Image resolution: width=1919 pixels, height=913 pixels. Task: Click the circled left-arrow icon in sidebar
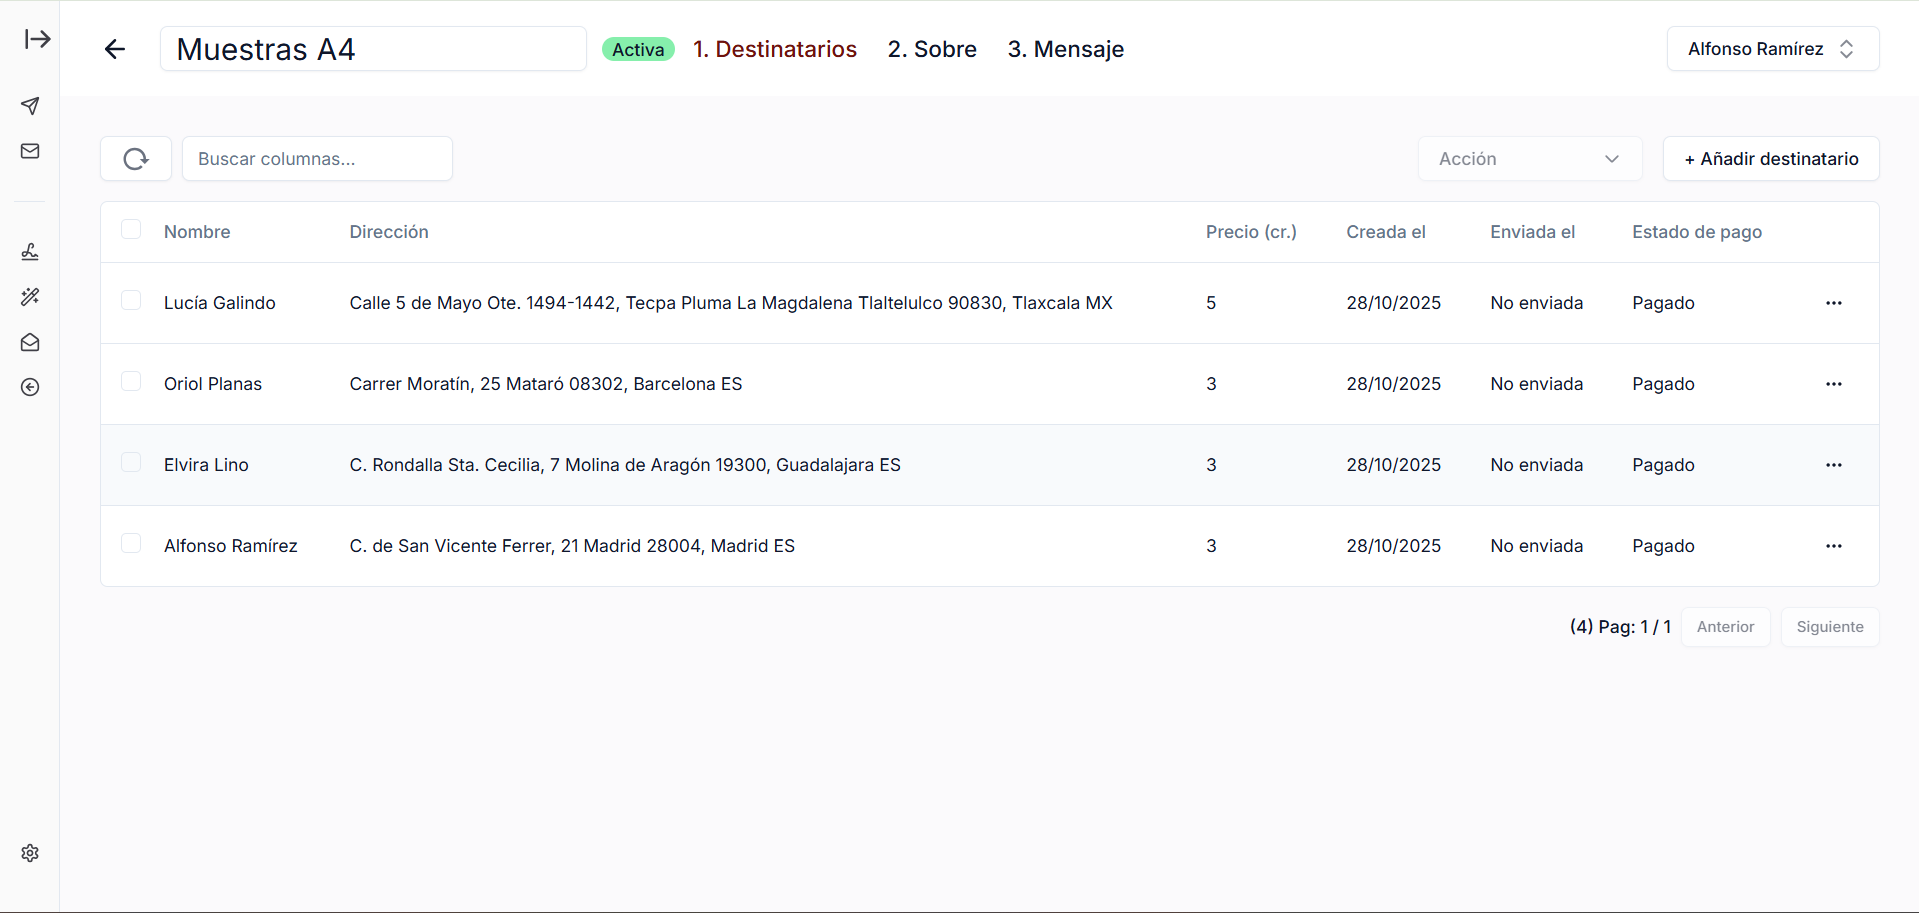coord(30,387)
